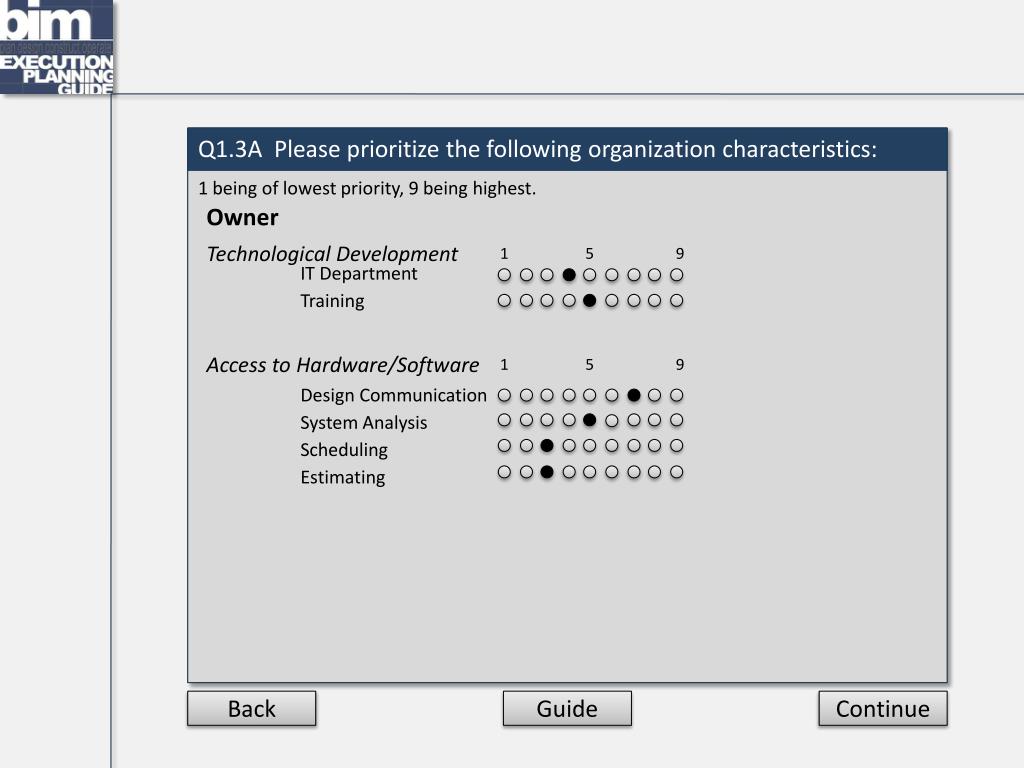Set System Analysis priority to 1

coord(504,420)
